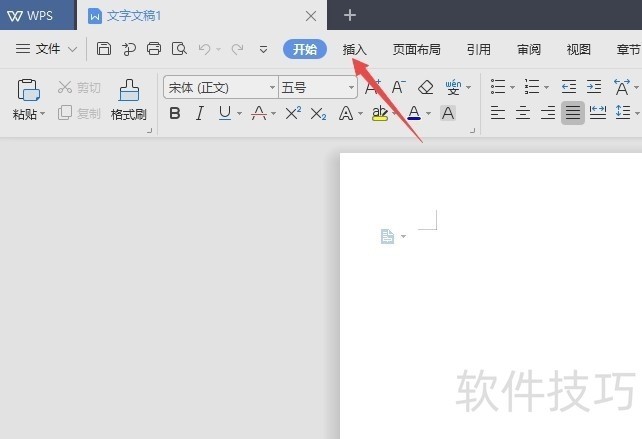The image size is (642, 439).
Task: Expand the numbered list dropdown arrow
Action: [546, 87]
